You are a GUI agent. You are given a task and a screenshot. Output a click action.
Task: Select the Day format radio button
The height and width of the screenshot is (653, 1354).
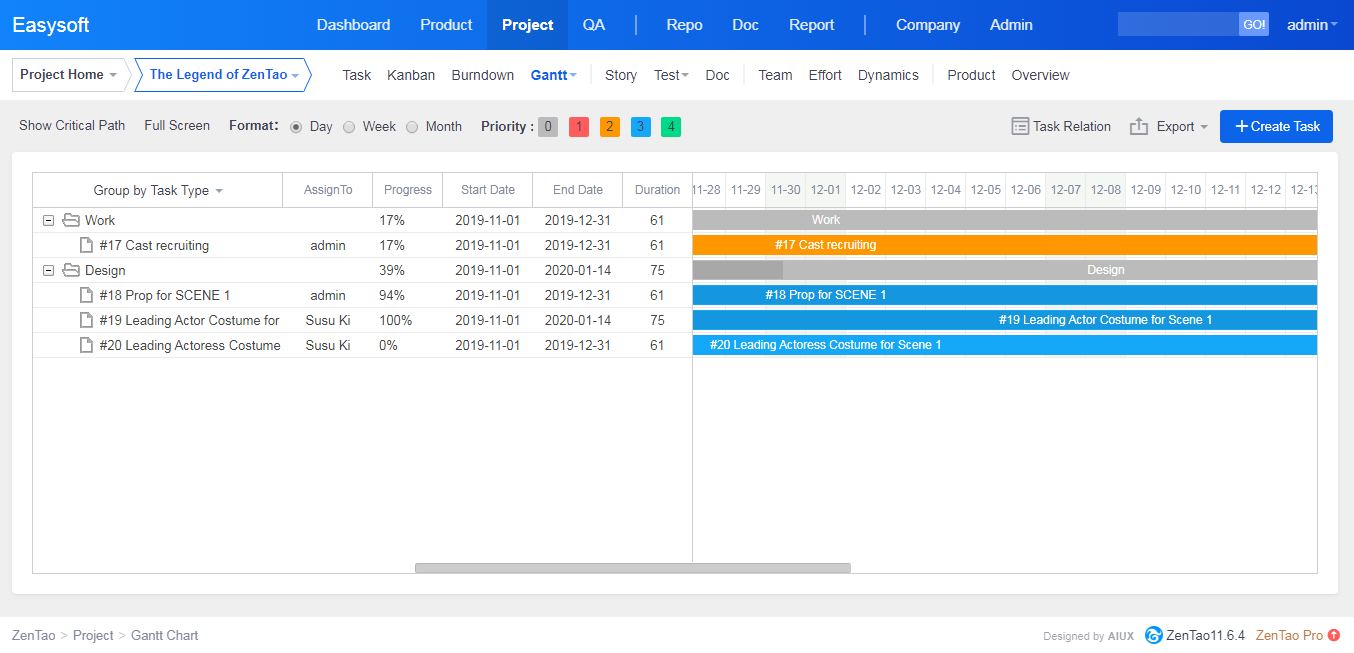tap(296, 127)
